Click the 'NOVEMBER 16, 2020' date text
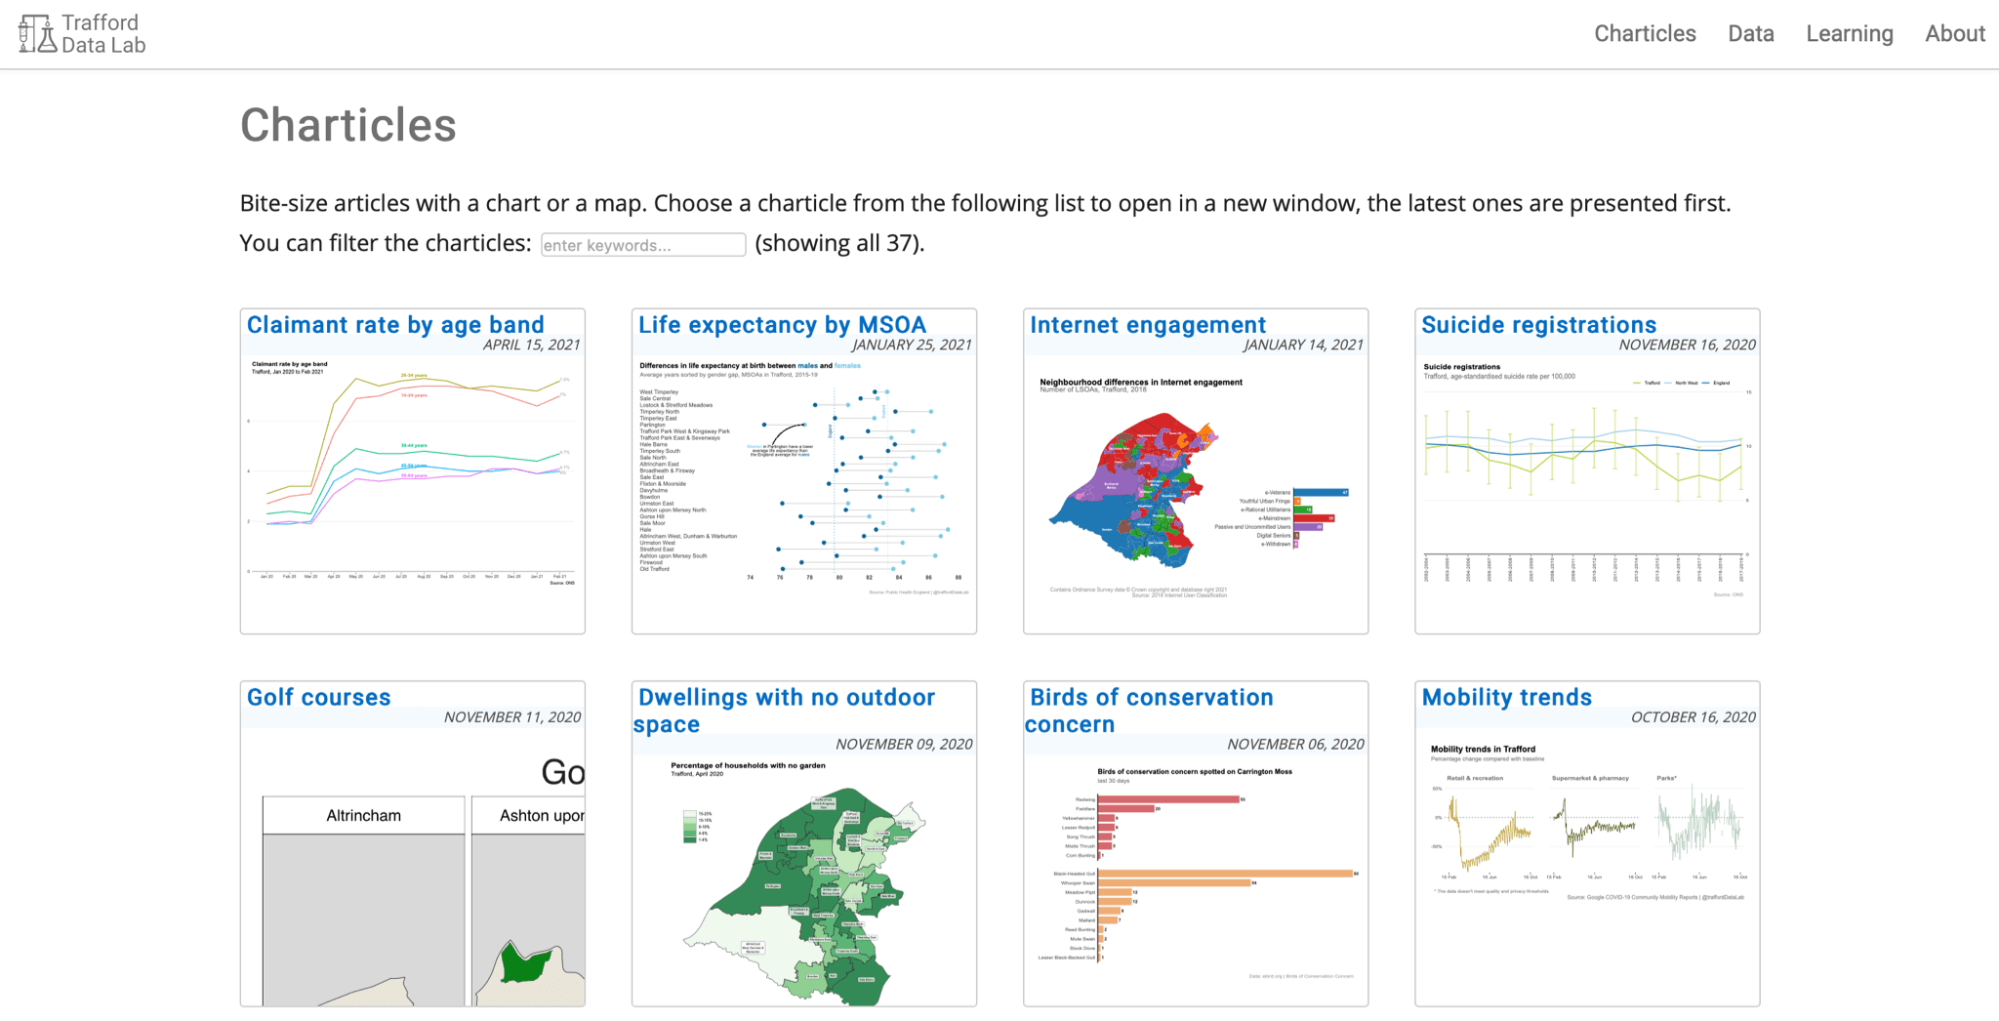Image resolution: width=1999 pixels, height=1021 pixels. point(1687,345)
